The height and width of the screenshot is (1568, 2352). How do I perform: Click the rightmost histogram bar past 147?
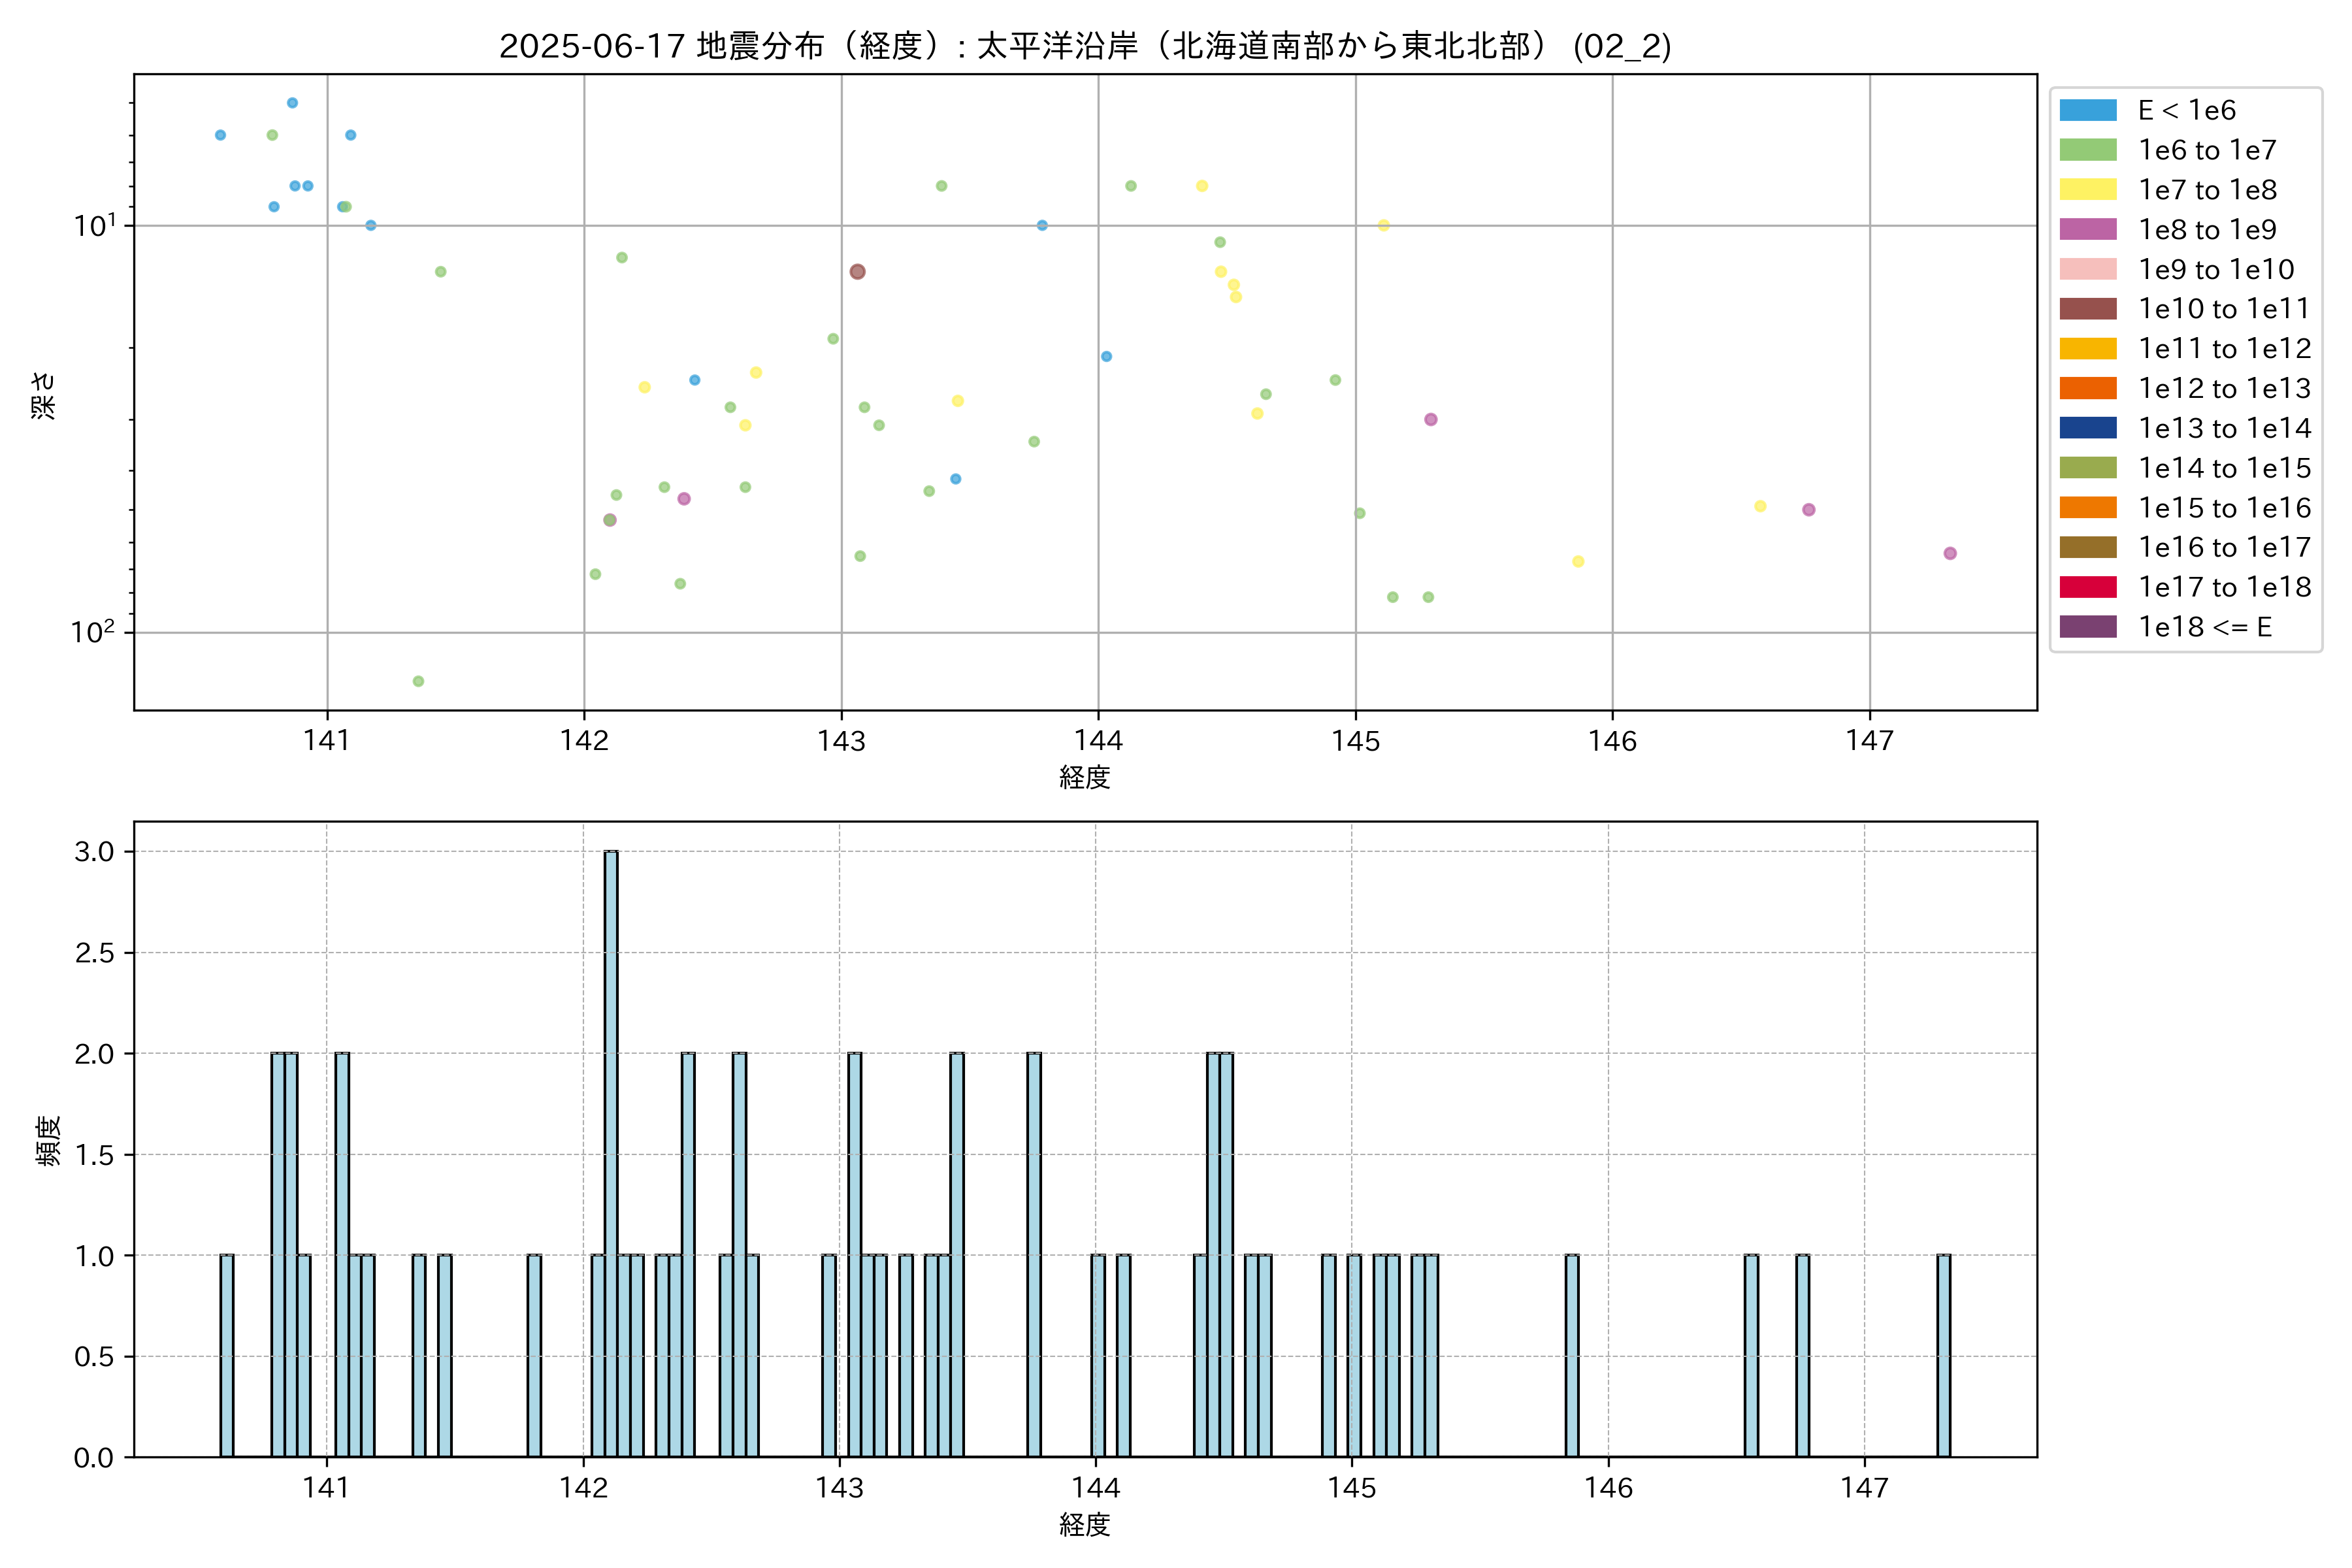1943,1355
